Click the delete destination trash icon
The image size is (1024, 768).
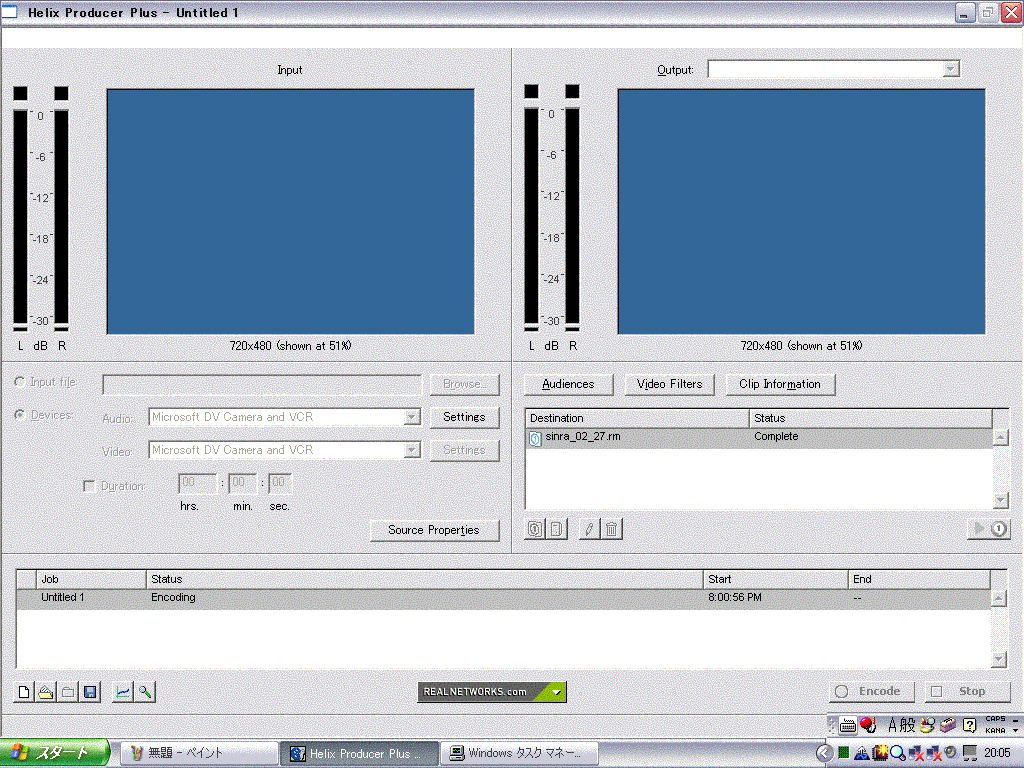click(x=612, y=529)
